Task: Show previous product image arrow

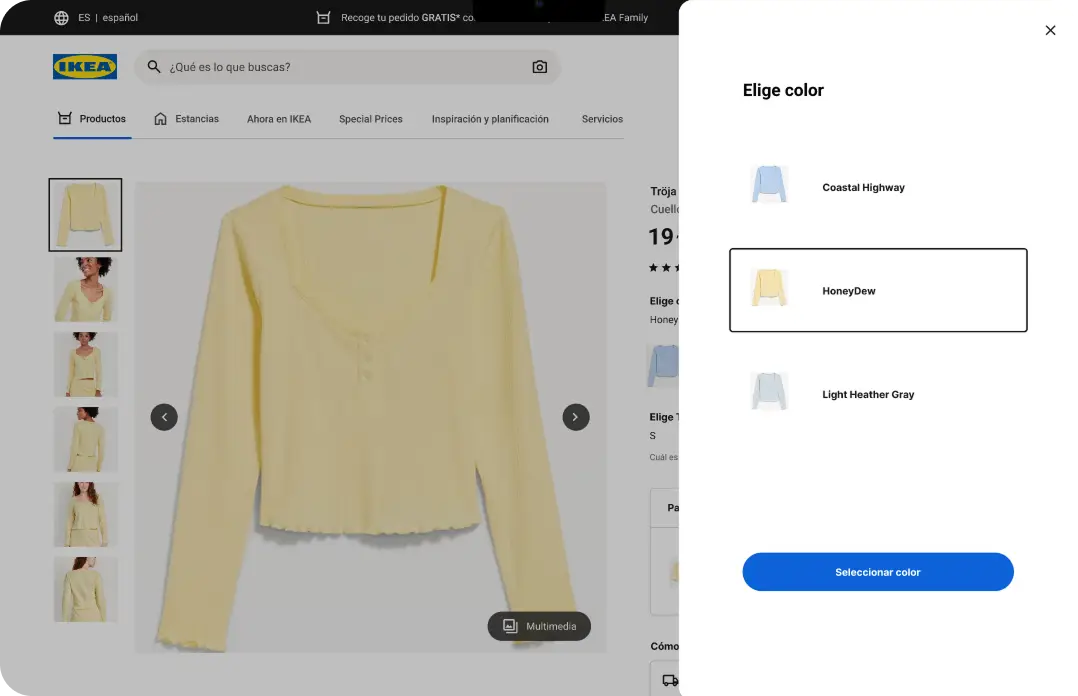Action: pos(164,417)
